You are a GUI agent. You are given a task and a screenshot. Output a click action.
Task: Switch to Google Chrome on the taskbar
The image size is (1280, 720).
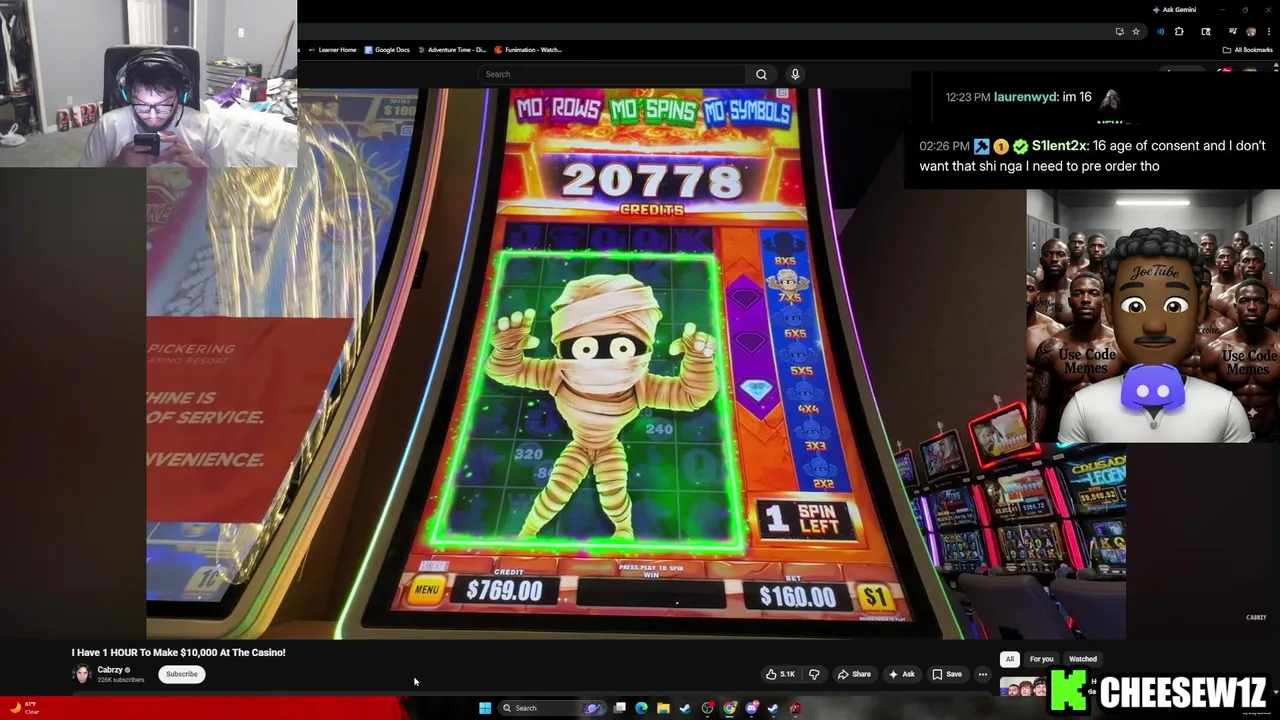(x=730, y=708)
